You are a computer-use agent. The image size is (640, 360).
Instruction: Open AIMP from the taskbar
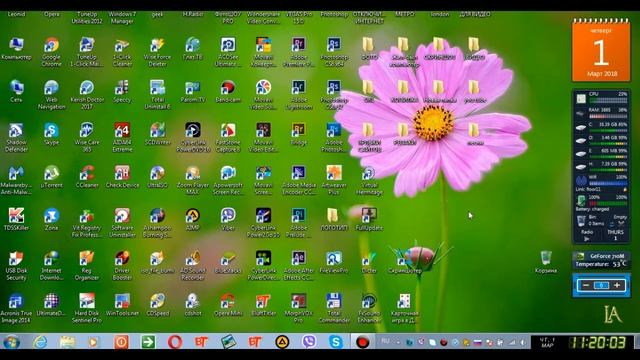pyautogui.click(x=282, y=341)
